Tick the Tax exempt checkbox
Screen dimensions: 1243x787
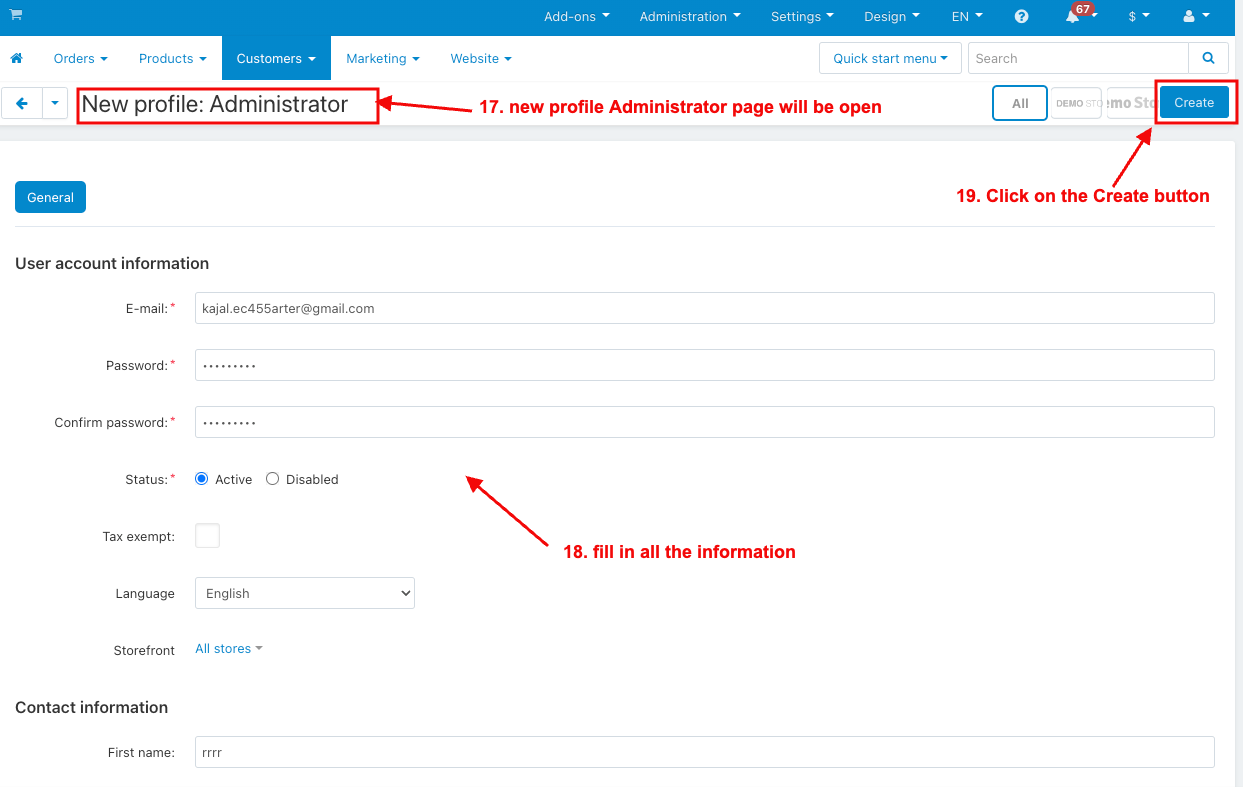pyautogui.click(x=207, y=535)
